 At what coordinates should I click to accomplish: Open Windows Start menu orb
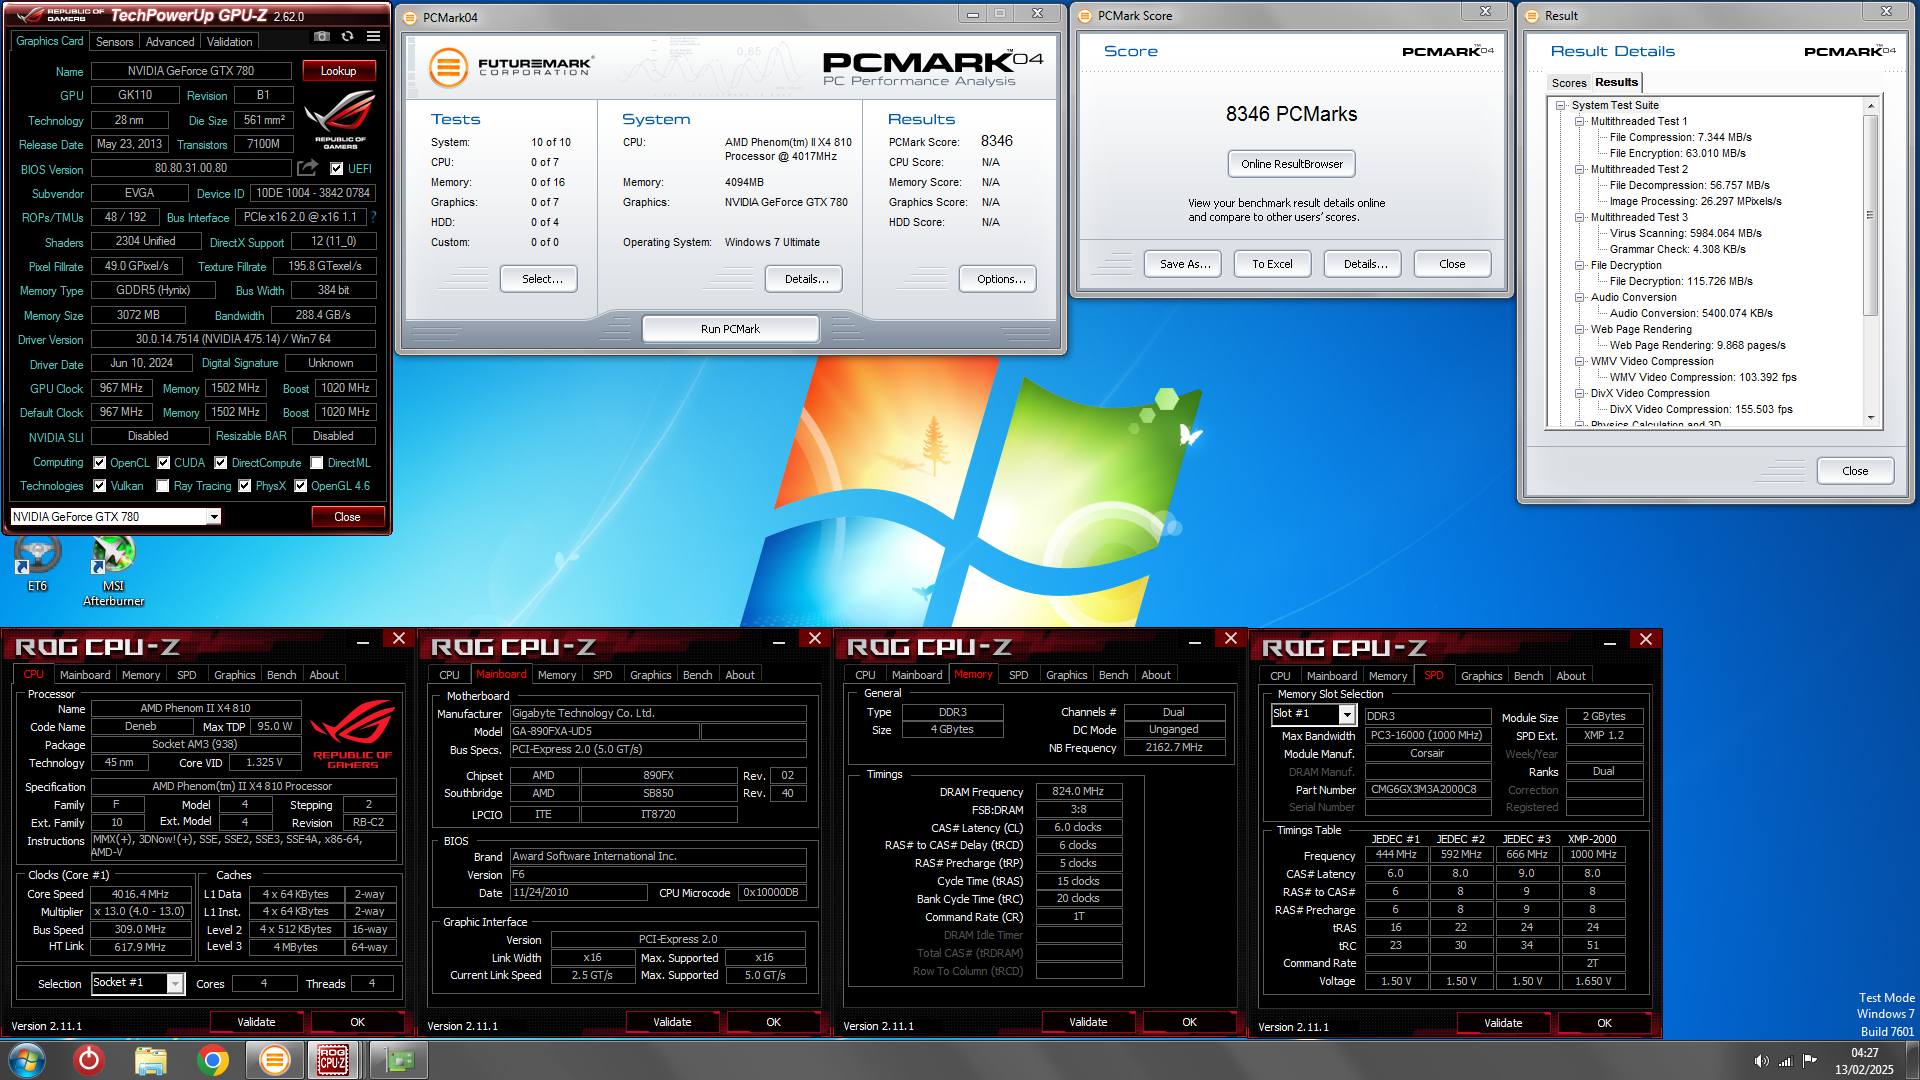[x=27, y=1060]
